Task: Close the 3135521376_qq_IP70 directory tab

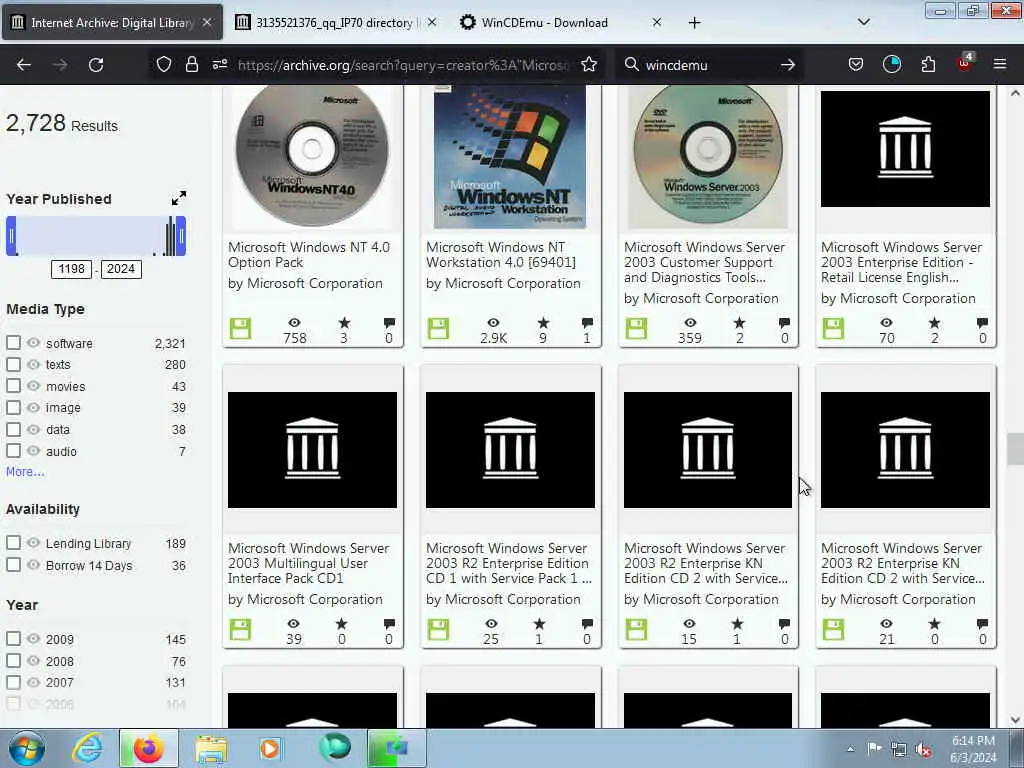Action: pos(432,22)
